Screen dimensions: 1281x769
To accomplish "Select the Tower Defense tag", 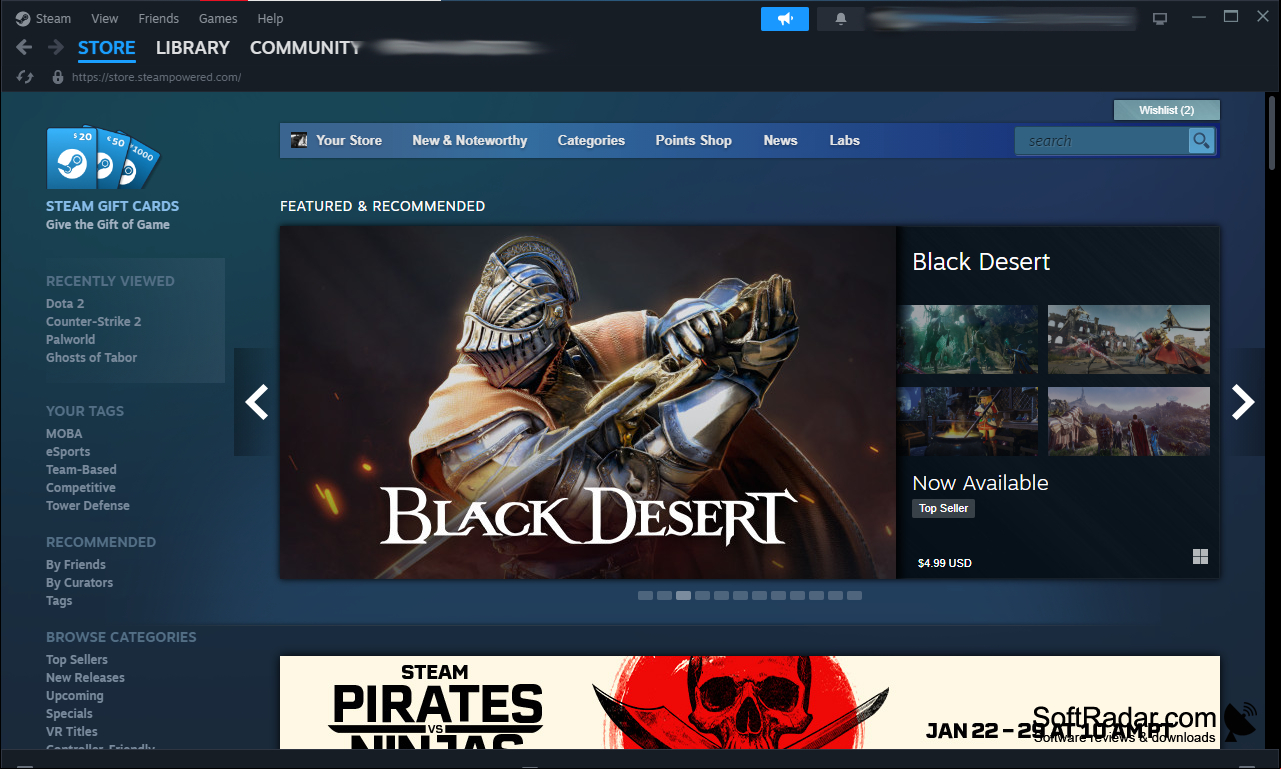I will pyautogui.click(x=88, y=506).
